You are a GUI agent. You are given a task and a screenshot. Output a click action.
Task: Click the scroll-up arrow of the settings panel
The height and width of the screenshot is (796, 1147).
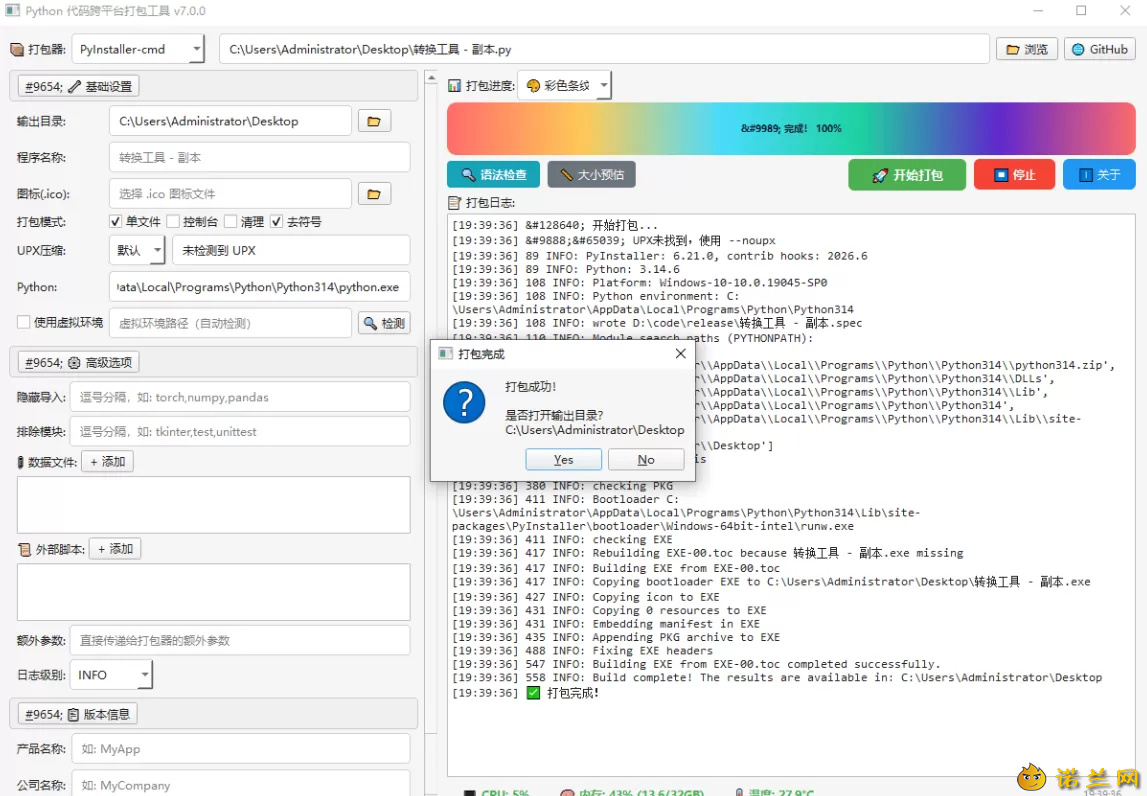click(x=432, y=78)
